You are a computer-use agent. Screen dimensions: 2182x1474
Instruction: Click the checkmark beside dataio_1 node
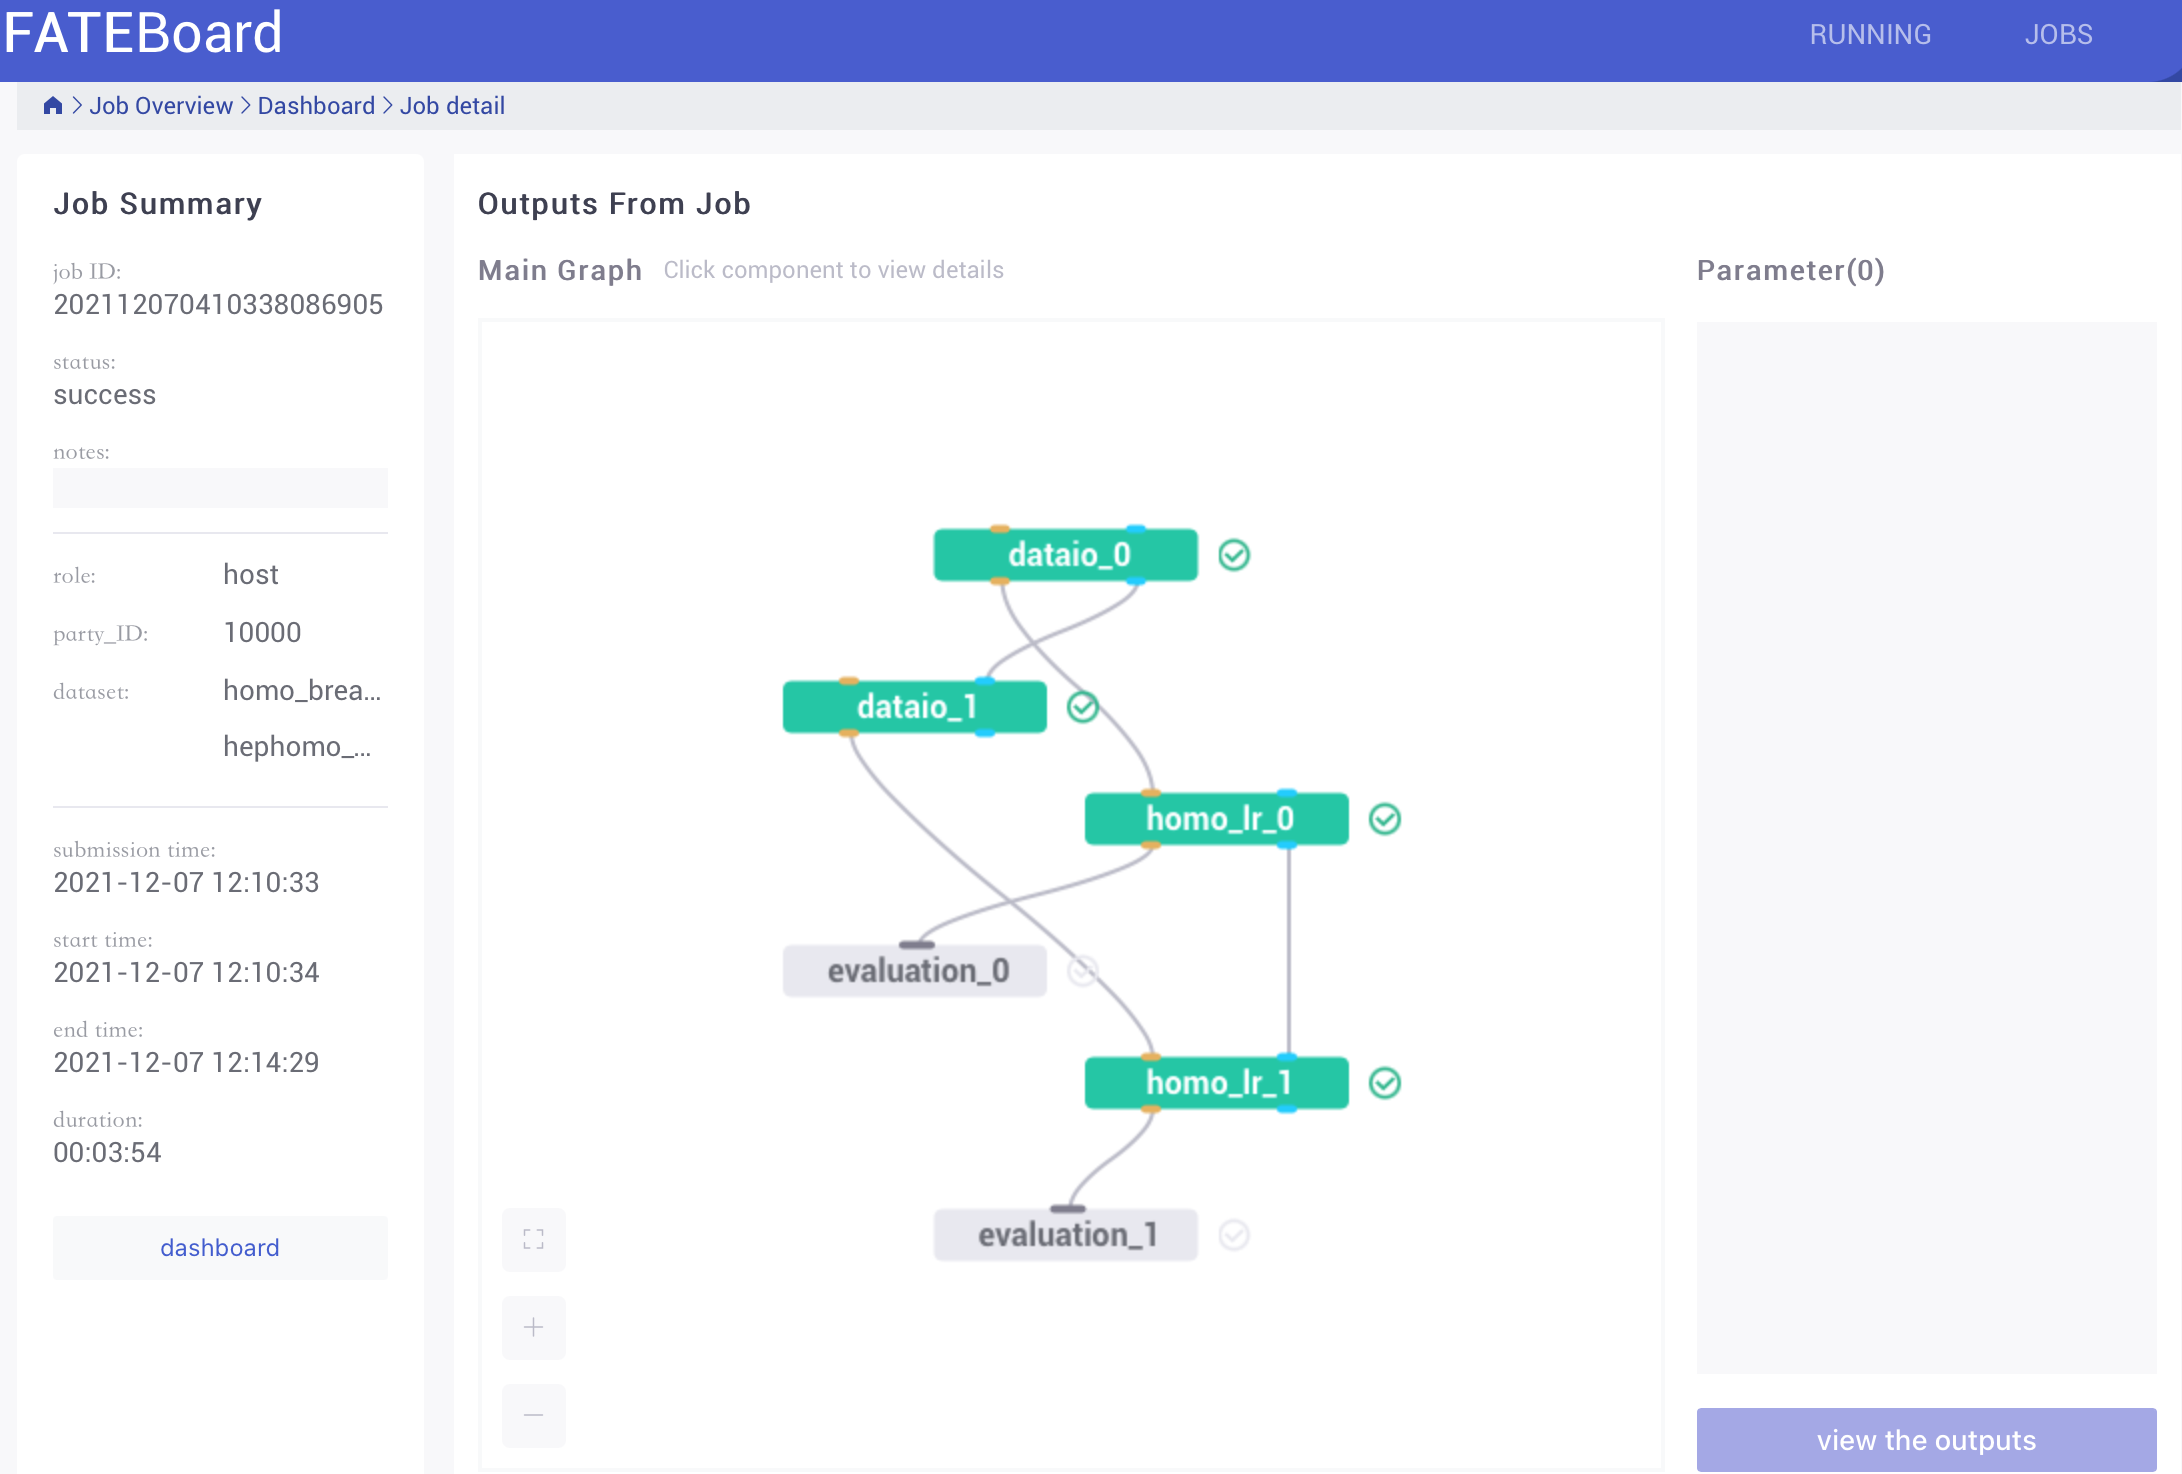[1082, 707]
